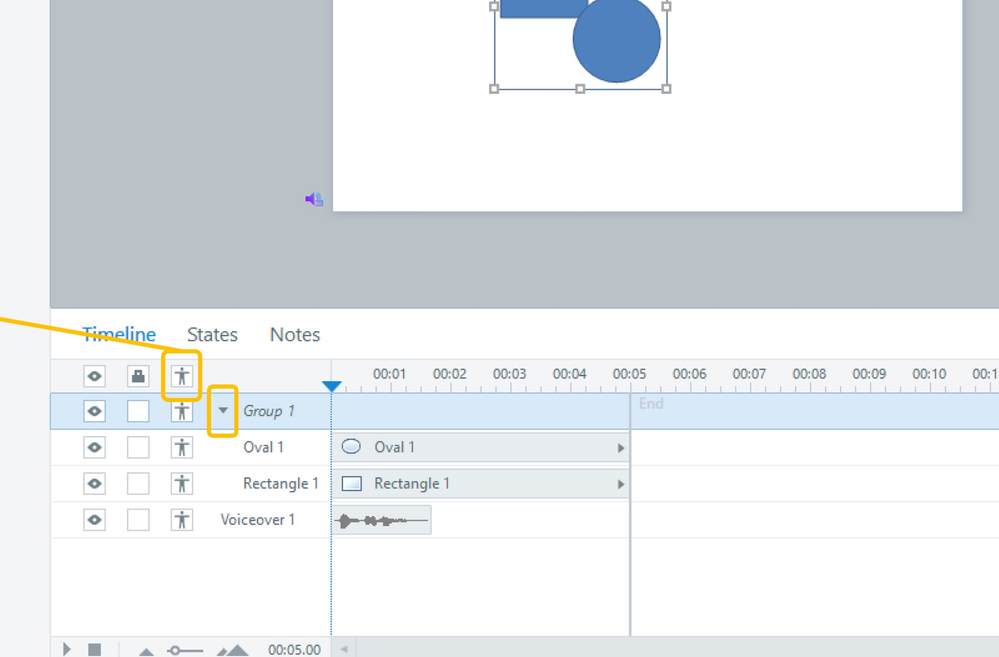Select the Group 1 row name
Screen dimensions: 999x657
pyautogui.click(x=269, y=411)
